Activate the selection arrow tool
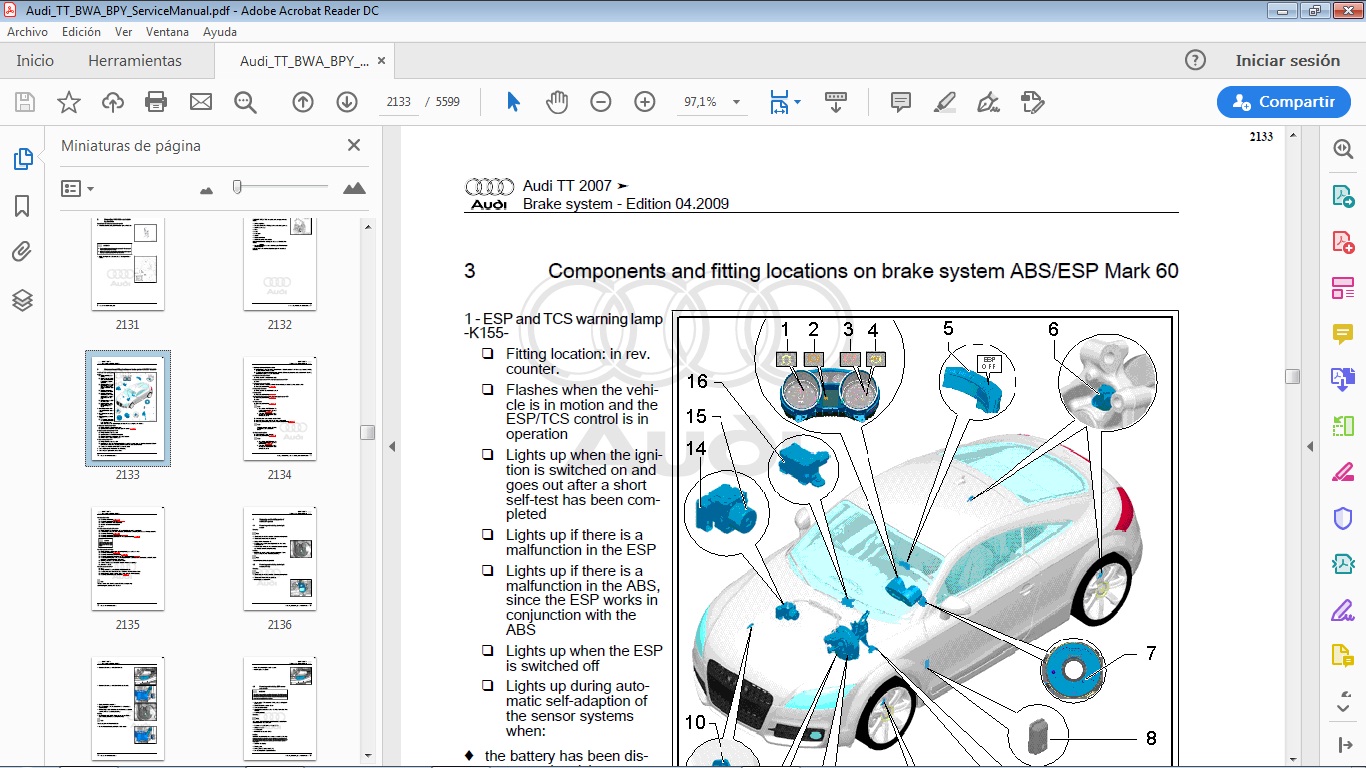The height and width of the screenshot is (768, 1366). pos(514,102)
